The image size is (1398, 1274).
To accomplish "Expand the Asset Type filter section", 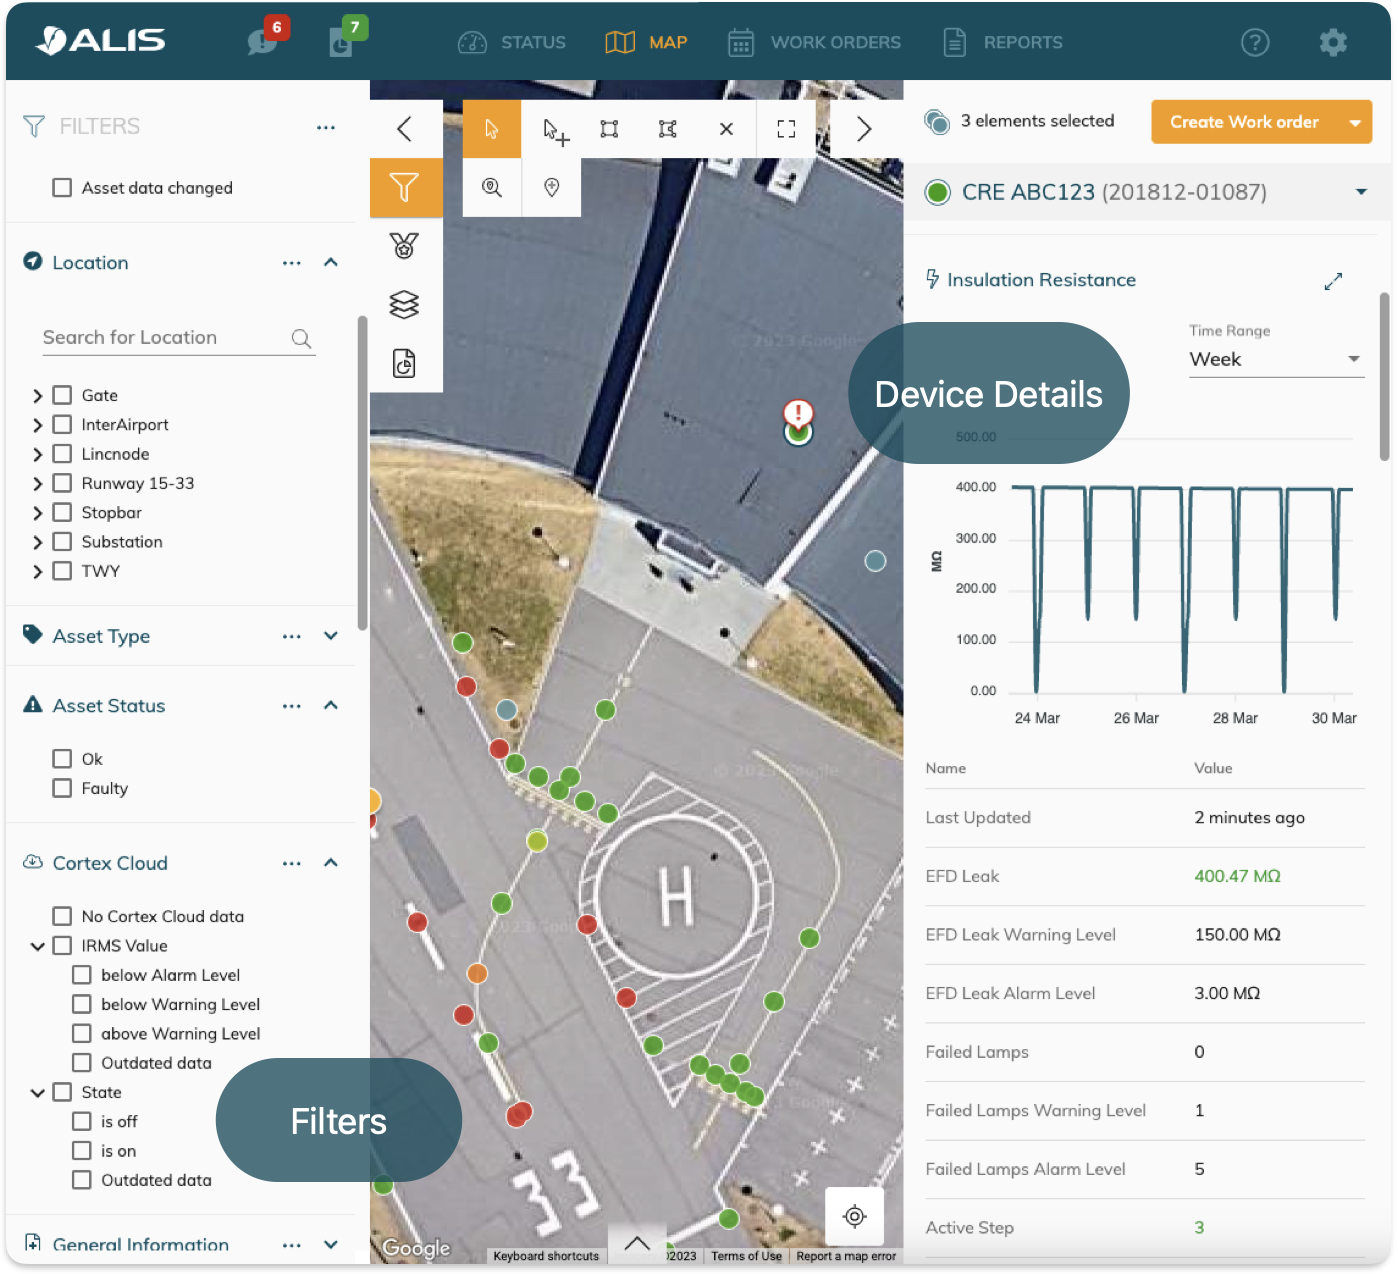I will [x=331, y=636].
